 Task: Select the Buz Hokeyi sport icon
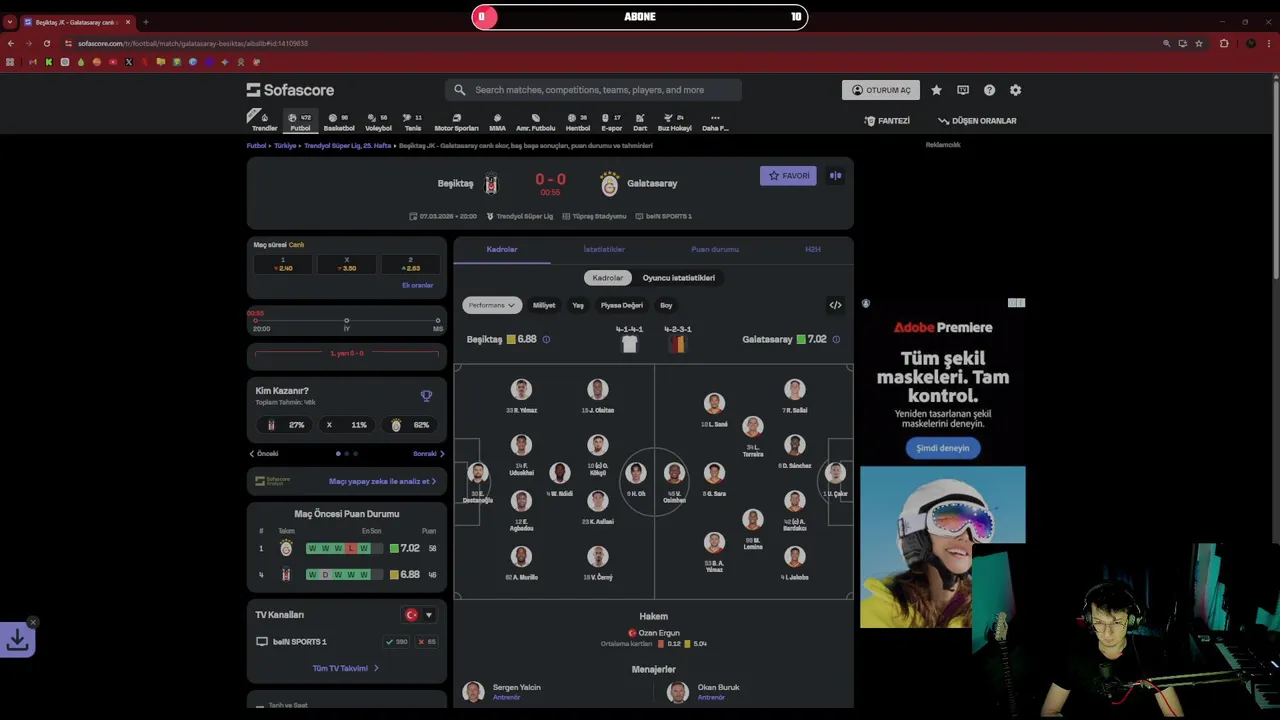coord(674,122)
